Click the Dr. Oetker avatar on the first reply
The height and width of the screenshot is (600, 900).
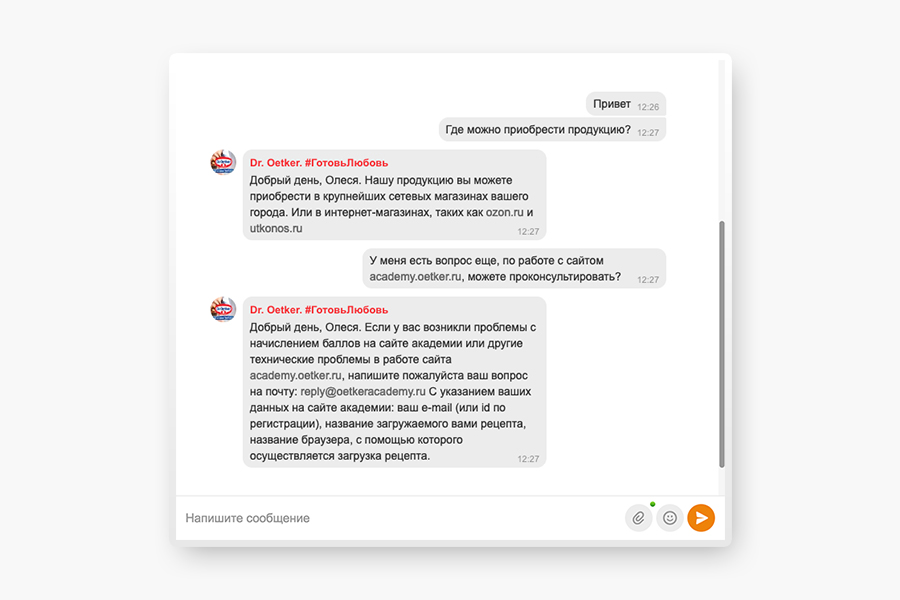223,162
